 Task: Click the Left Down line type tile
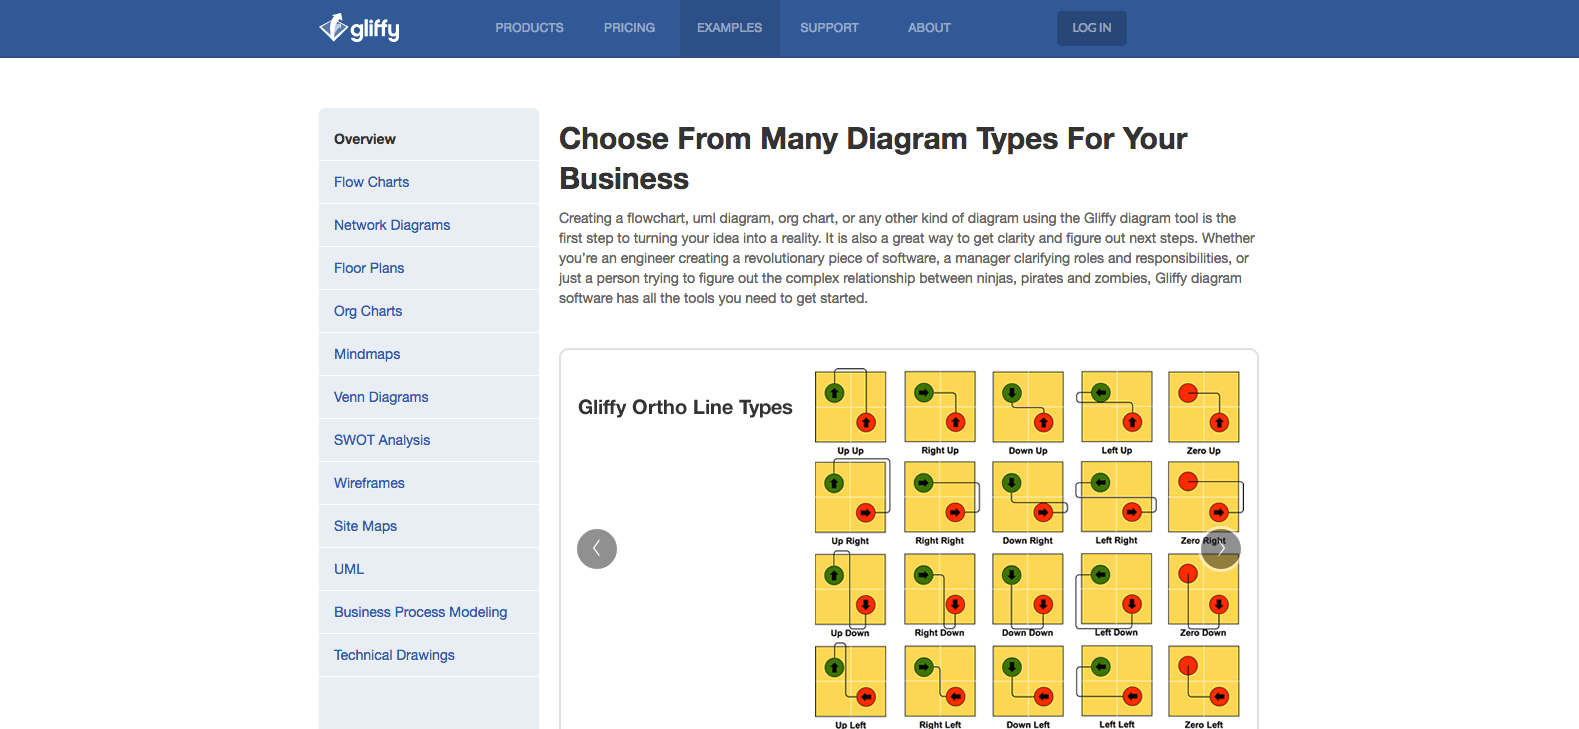click(x=1117, y=589)
